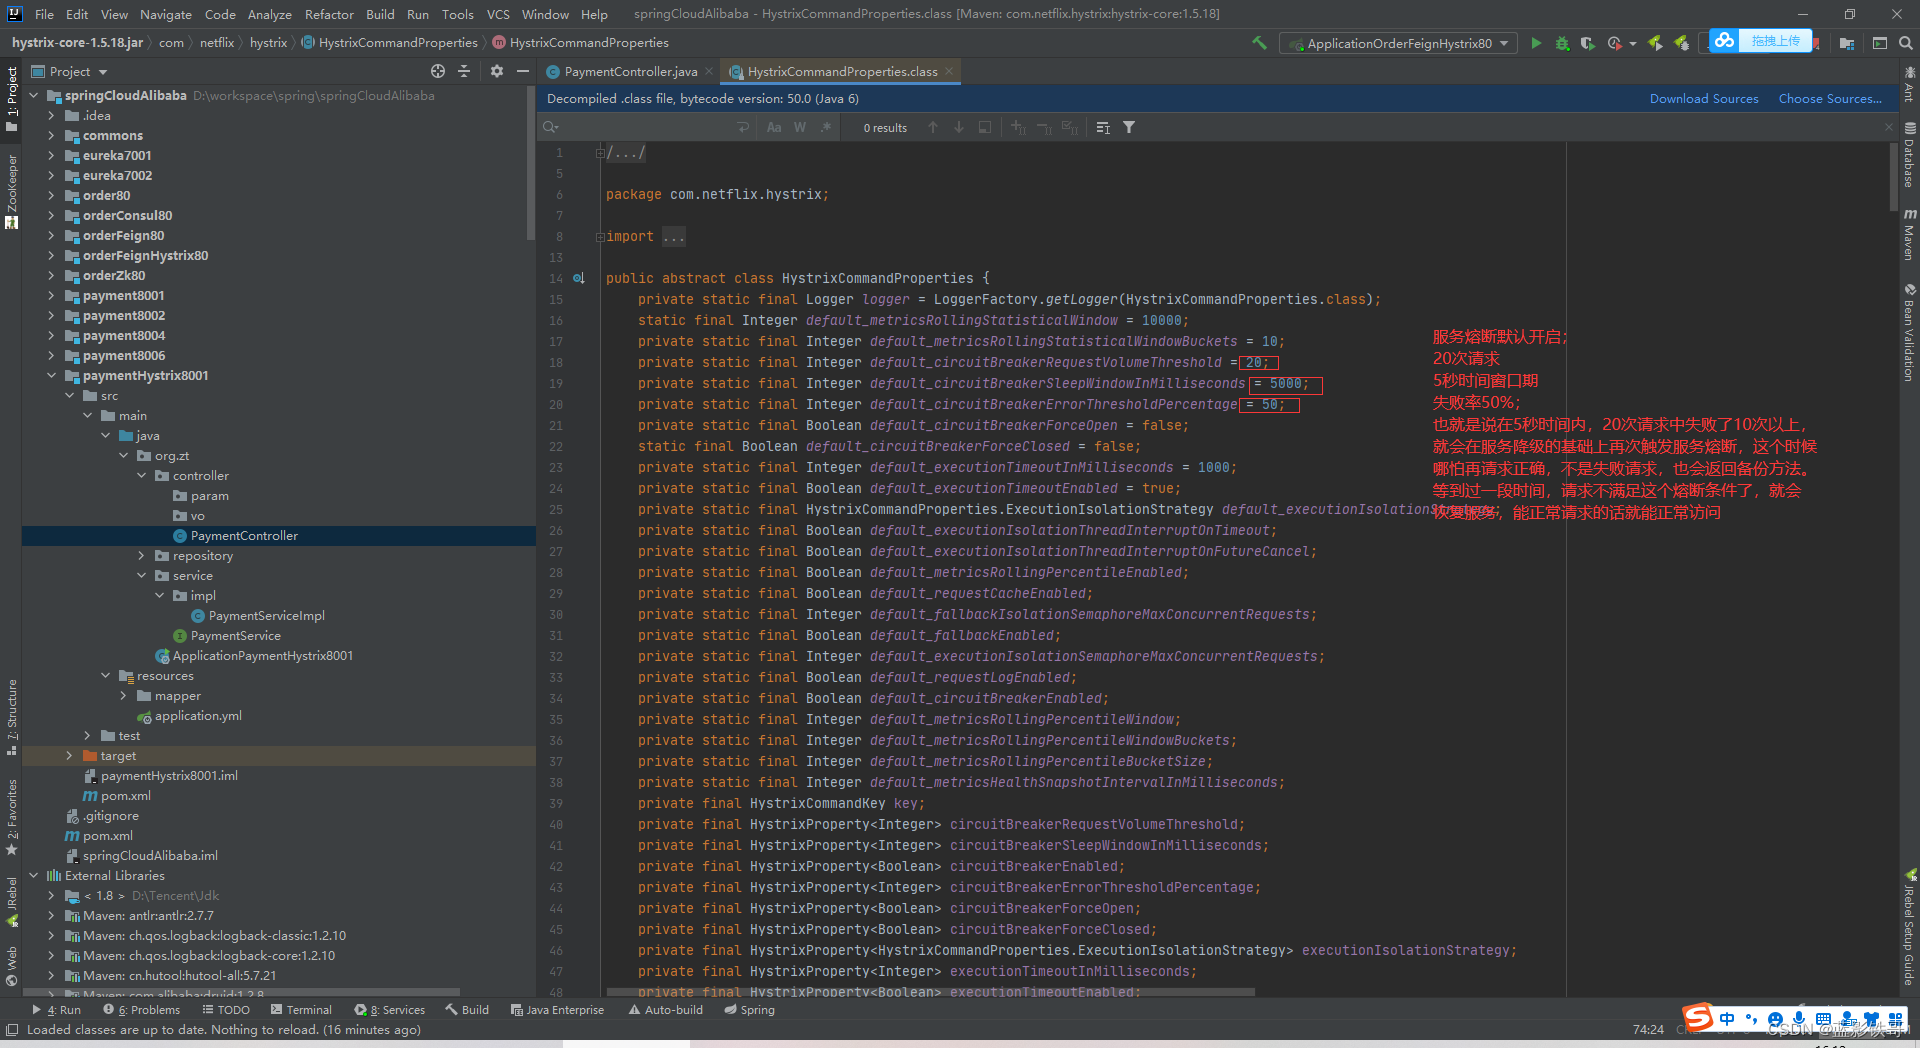This screenshot has width=1920, height=1048.
Task: Click the multiline search newline icon
Action: point(743,127)
